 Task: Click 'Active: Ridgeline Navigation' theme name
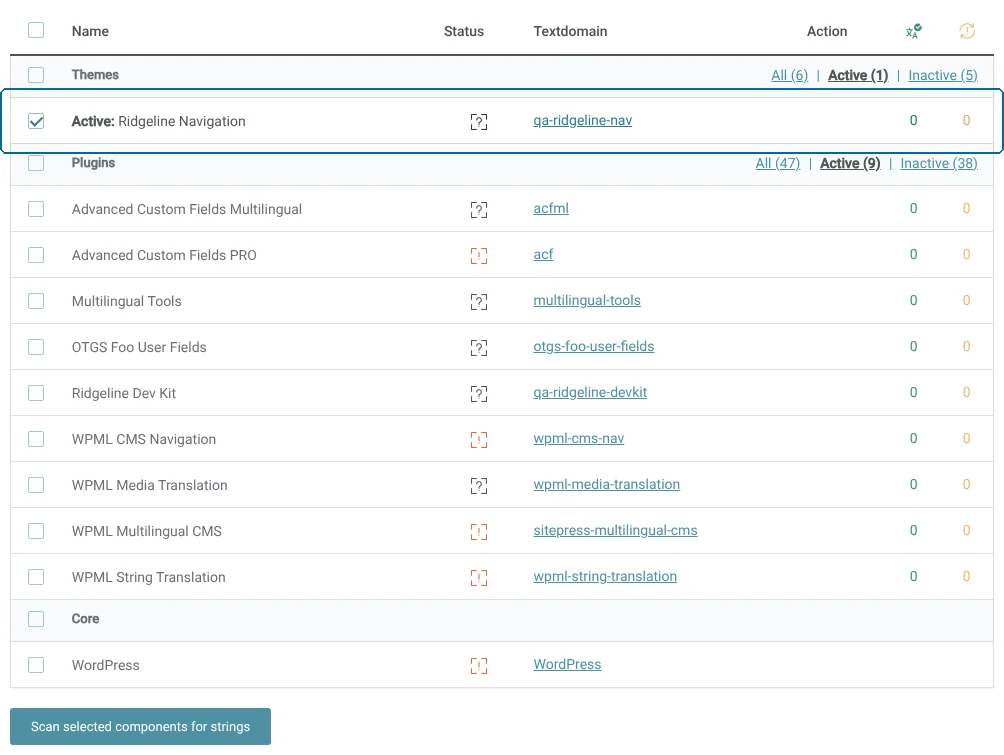click(159, 122)
